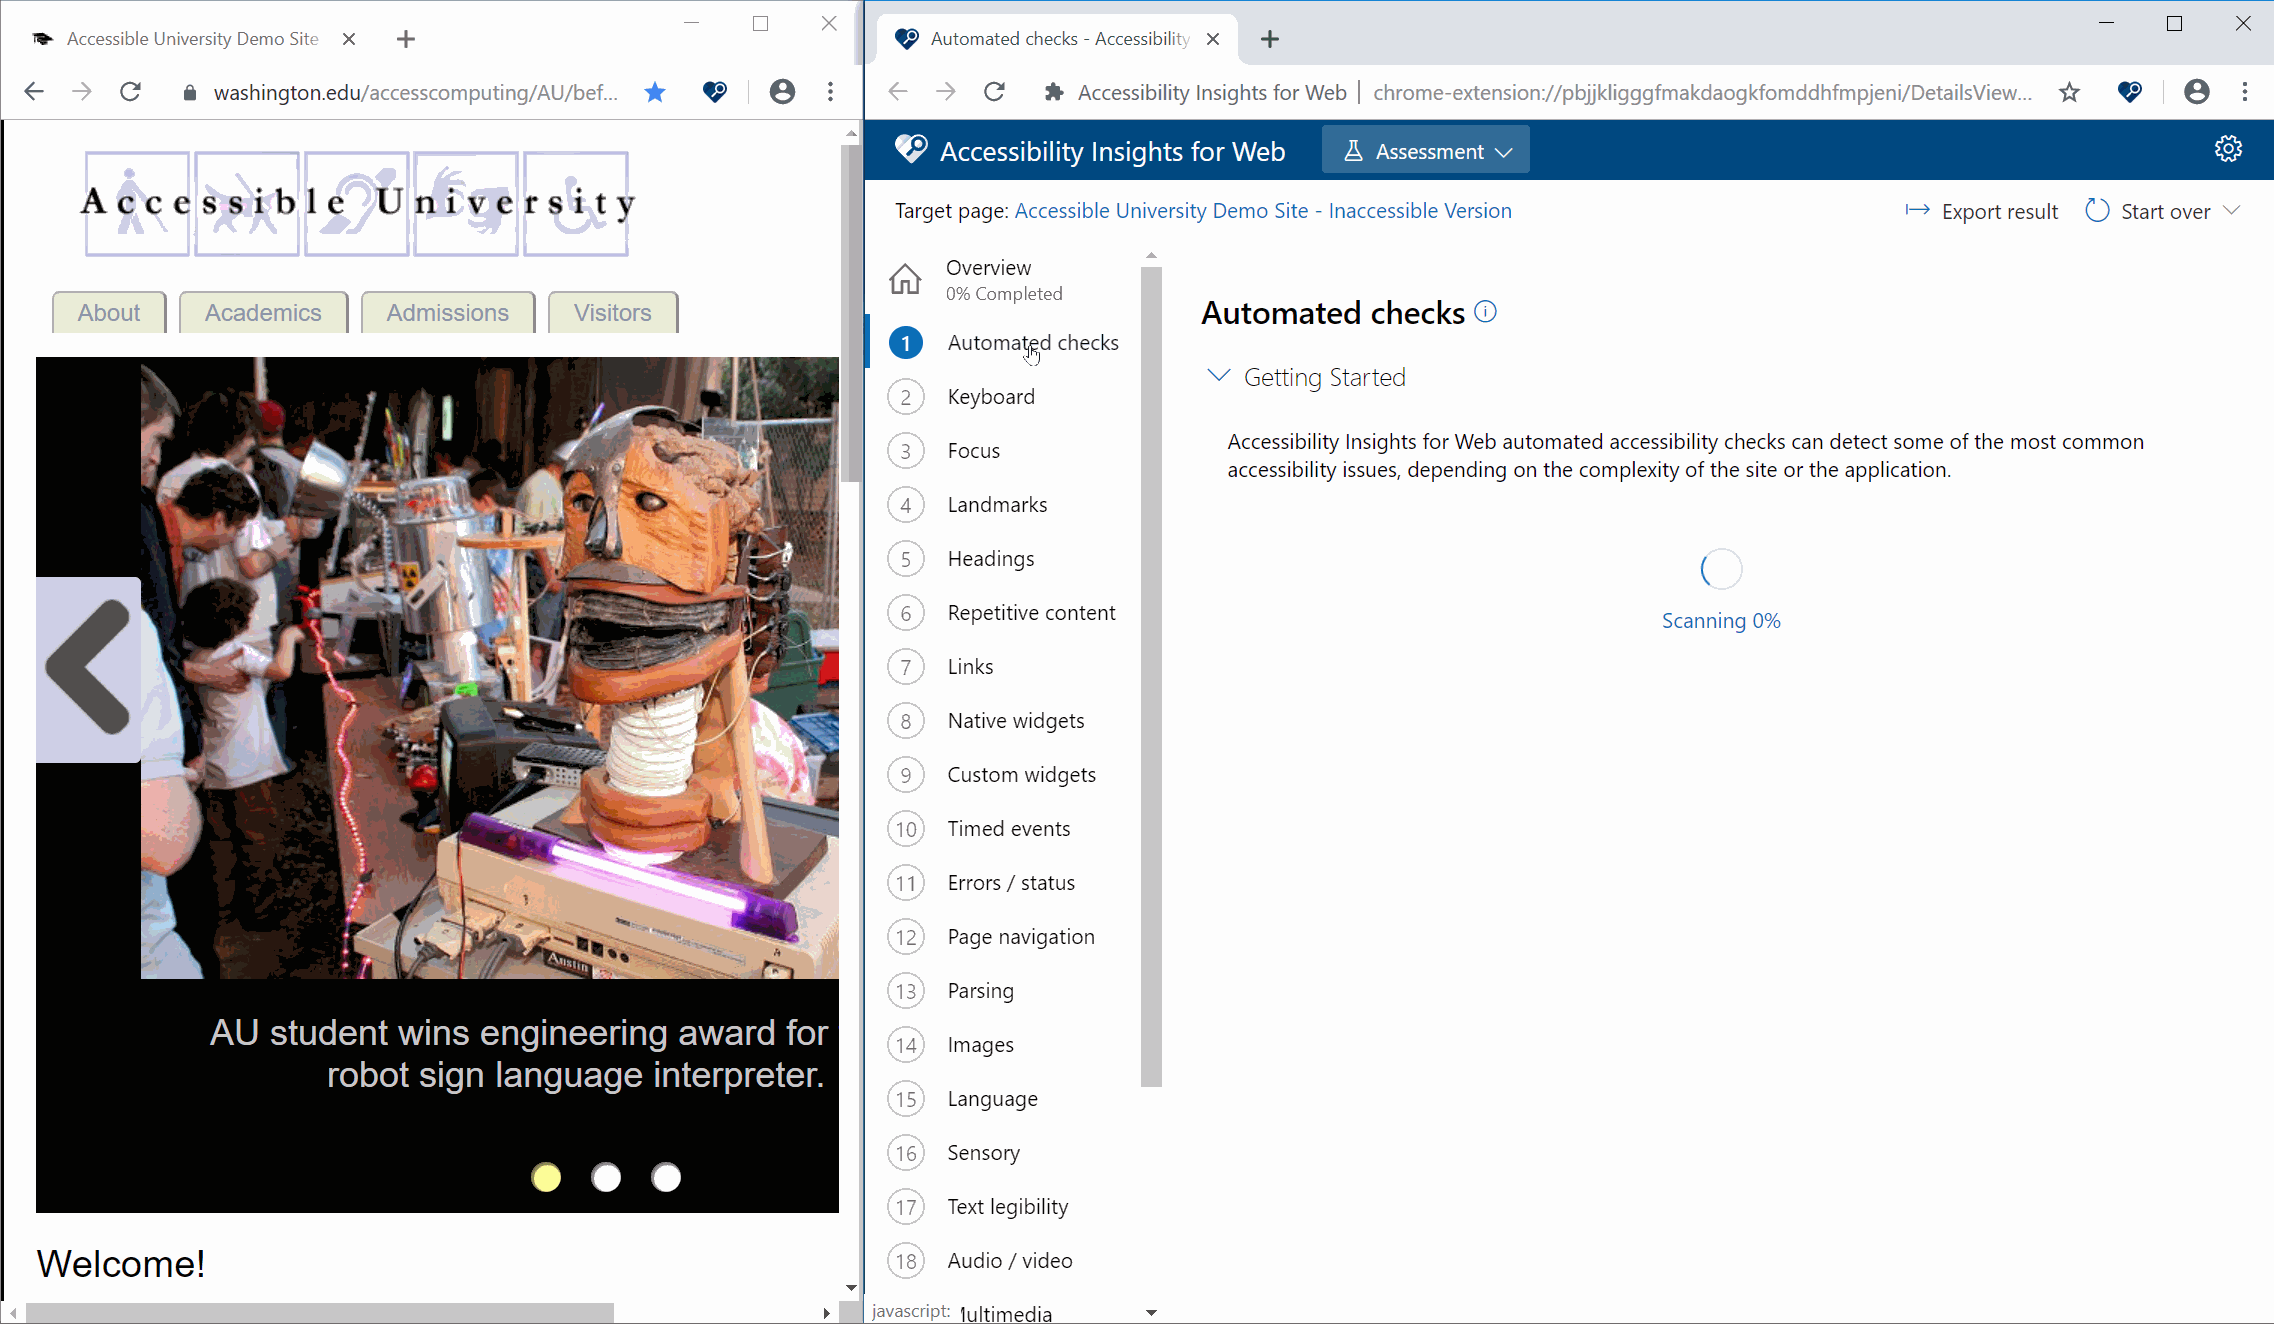Click the About button

click(x=108, y=312)
